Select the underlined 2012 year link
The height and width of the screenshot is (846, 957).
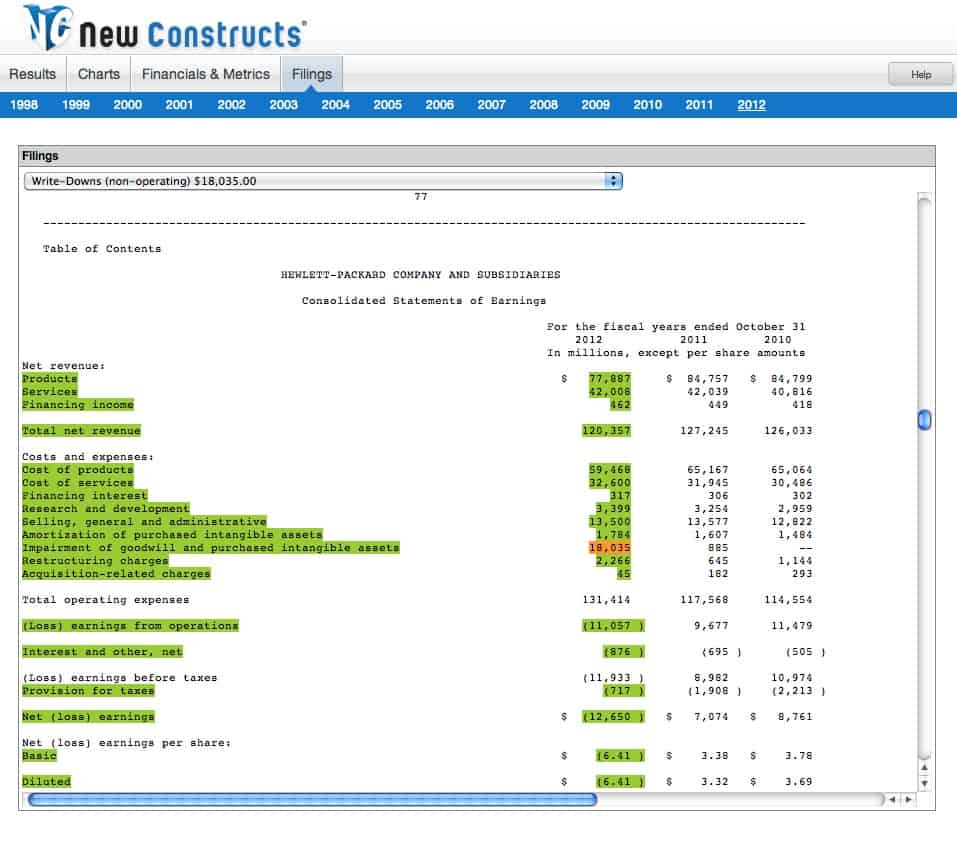click(x=751, y=105)
